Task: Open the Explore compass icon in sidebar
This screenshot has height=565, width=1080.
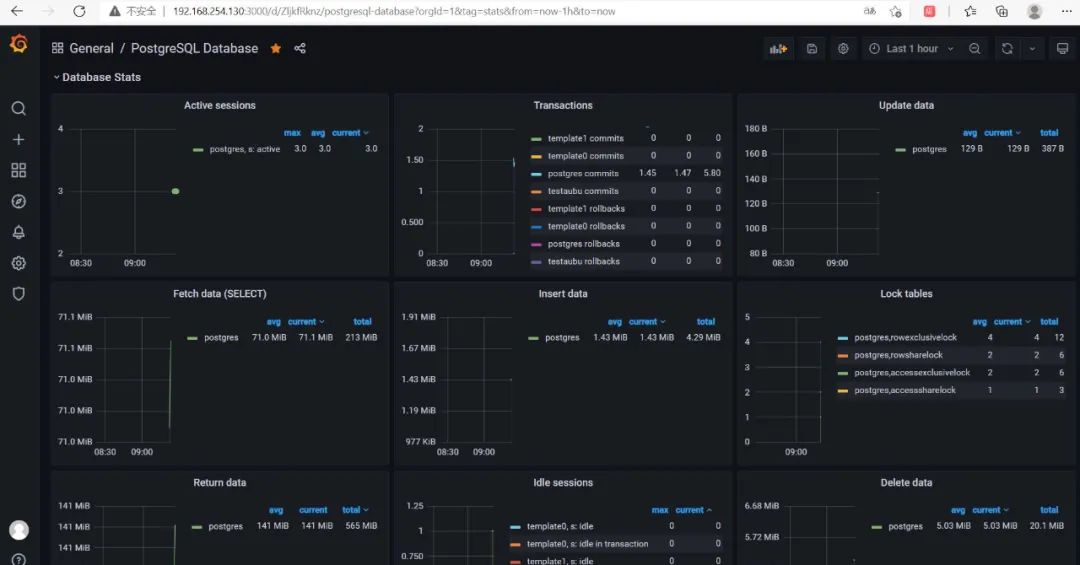Action: [19, 201]
